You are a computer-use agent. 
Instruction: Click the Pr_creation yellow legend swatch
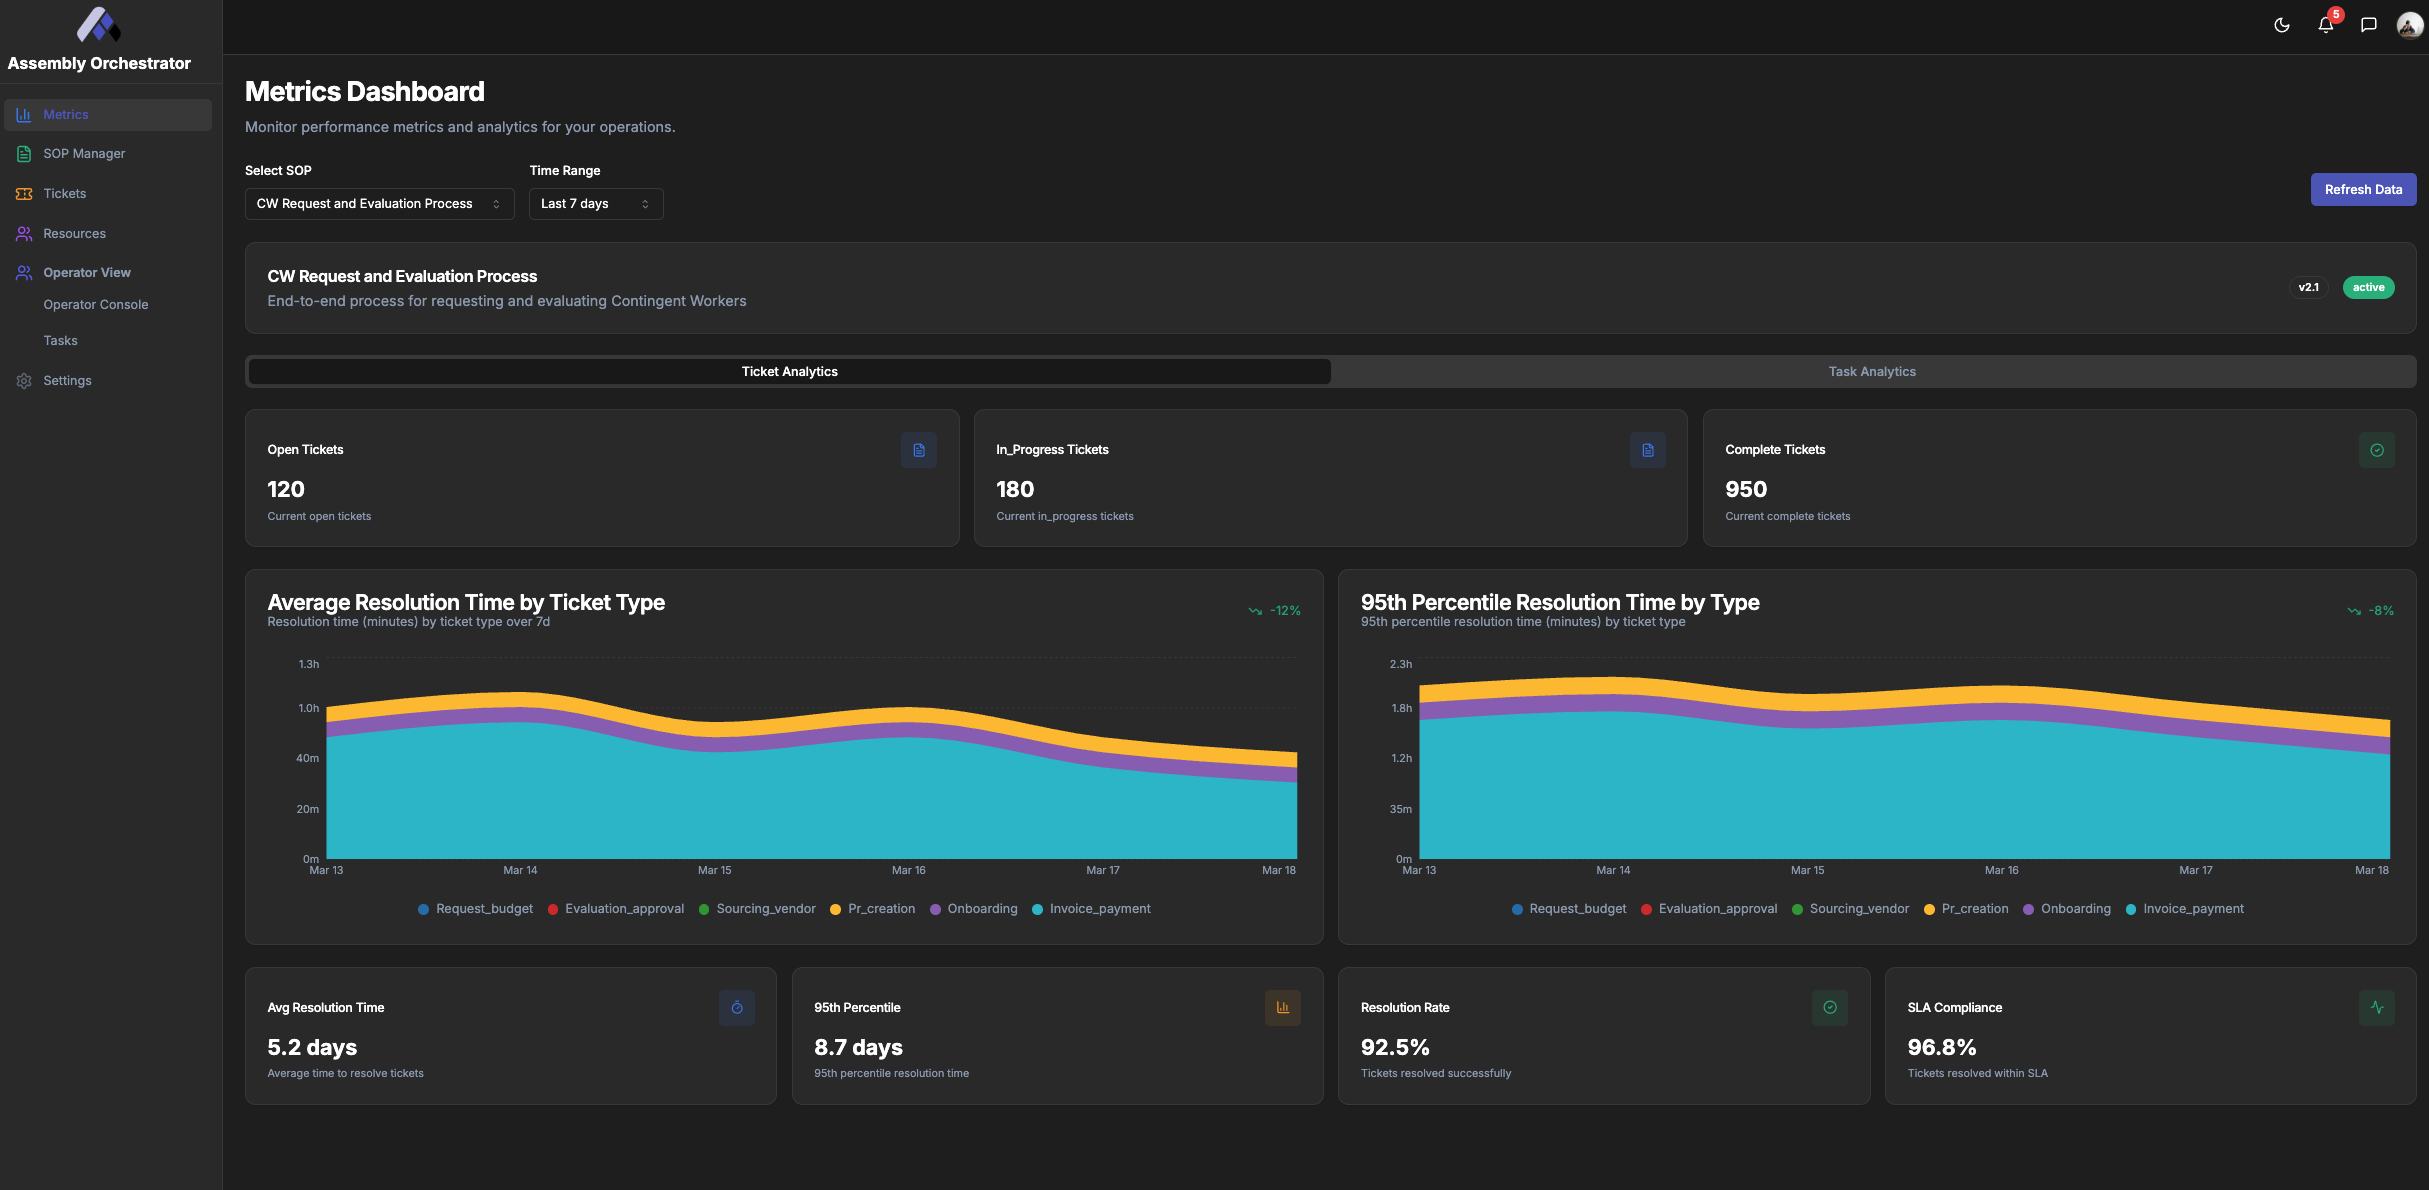835,909
